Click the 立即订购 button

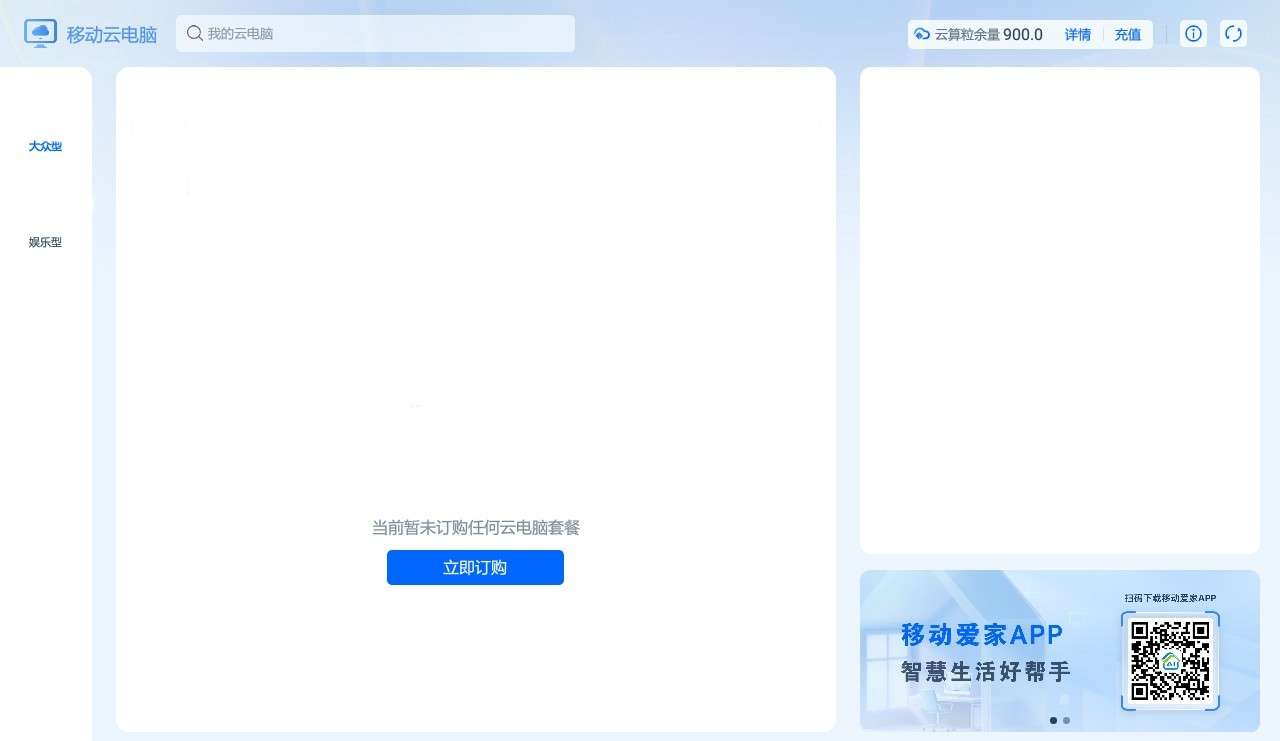click(x=475, y=567)
